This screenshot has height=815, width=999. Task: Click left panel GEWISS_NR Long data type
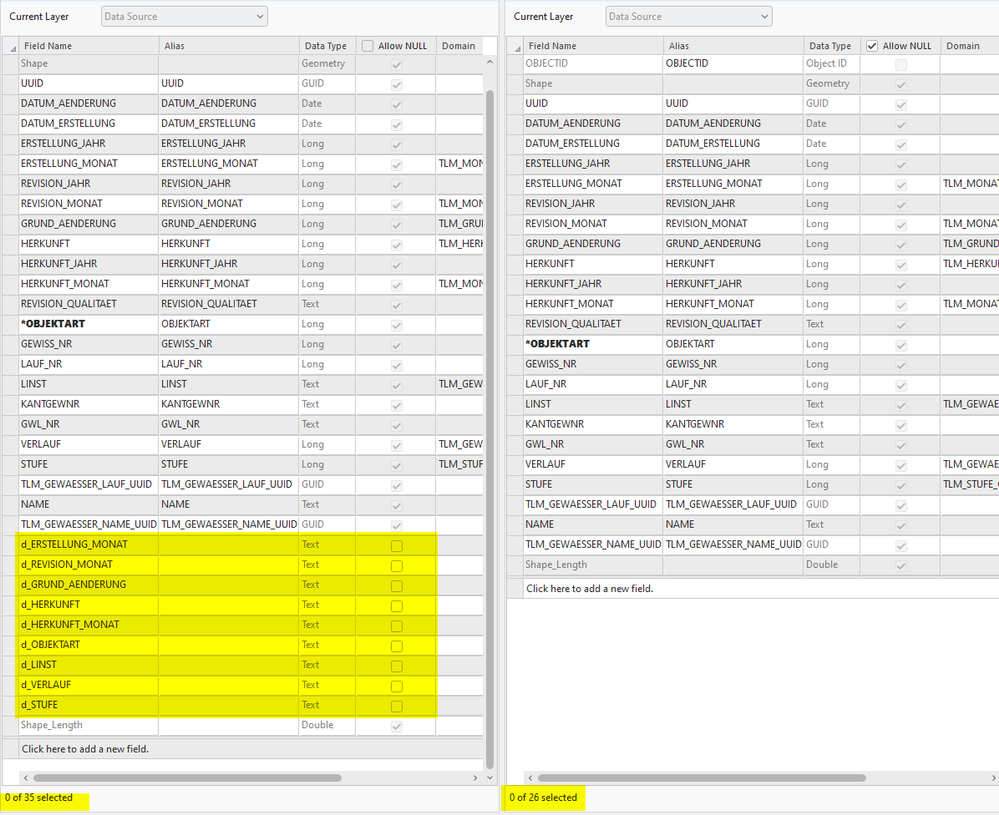(x=327, y=343)
